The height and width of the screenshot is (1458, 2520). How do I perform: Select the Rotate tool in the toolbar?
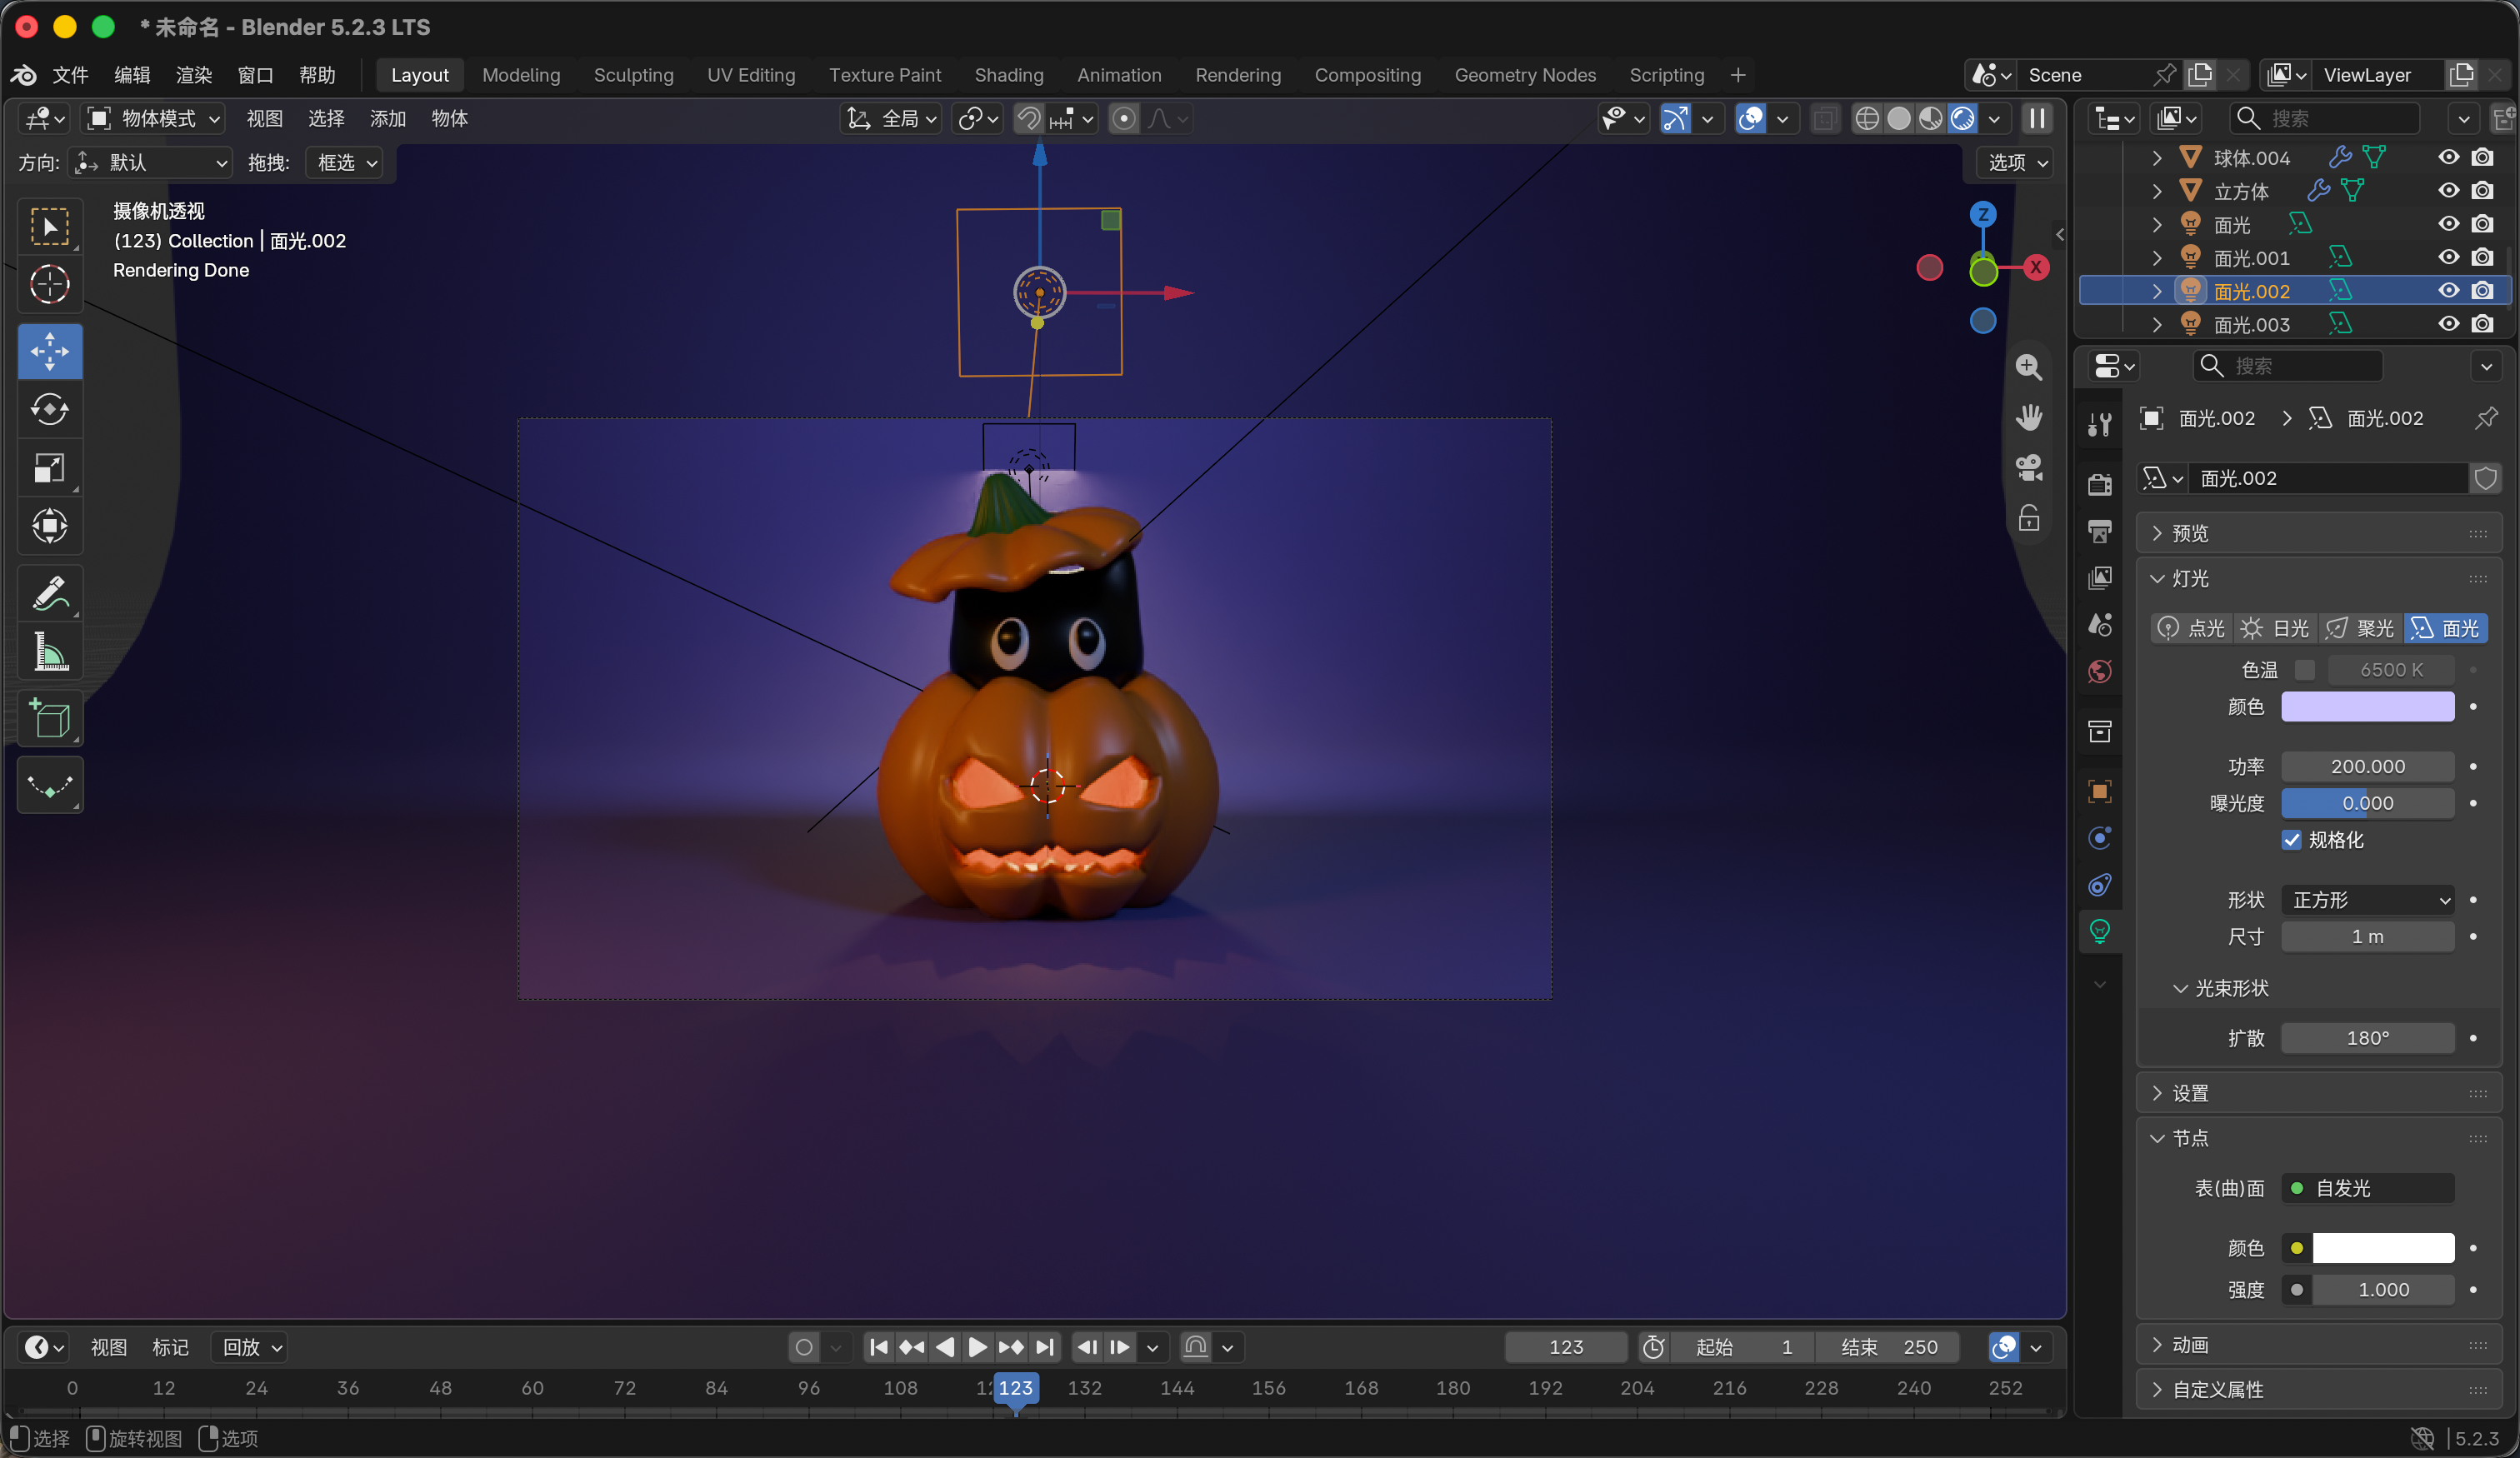pos(50,410)
